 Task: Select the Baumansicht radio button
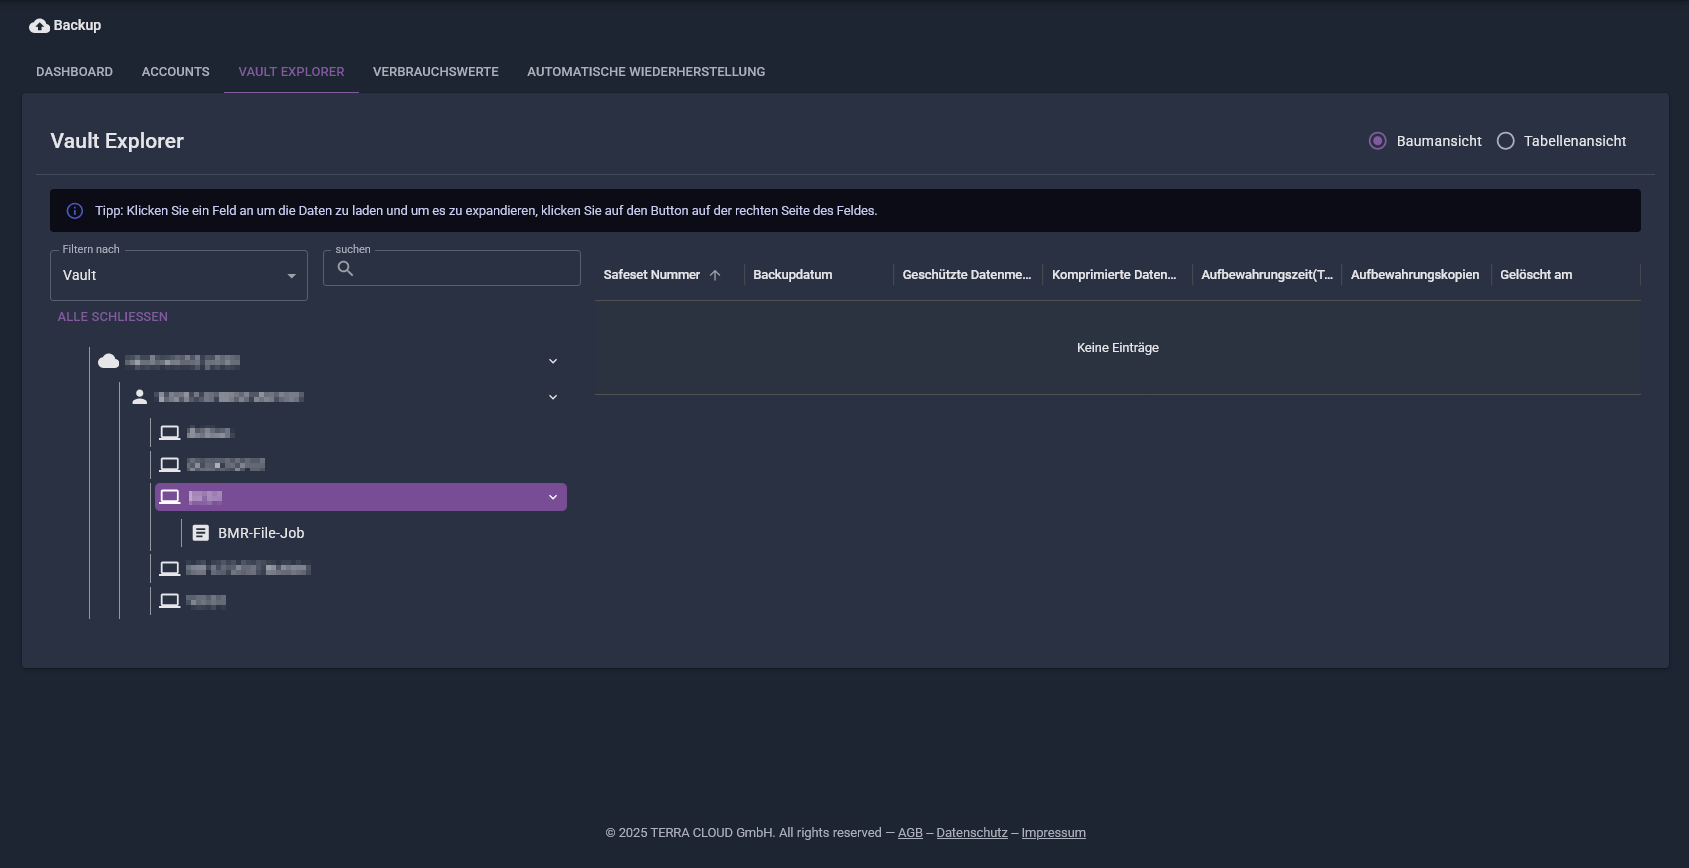click(x=1377, y=141)
